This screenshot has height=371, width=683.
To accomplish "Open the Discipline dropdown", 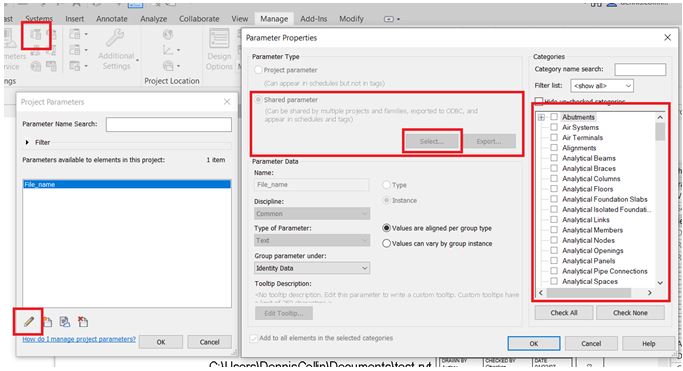I will pos(312,214).
